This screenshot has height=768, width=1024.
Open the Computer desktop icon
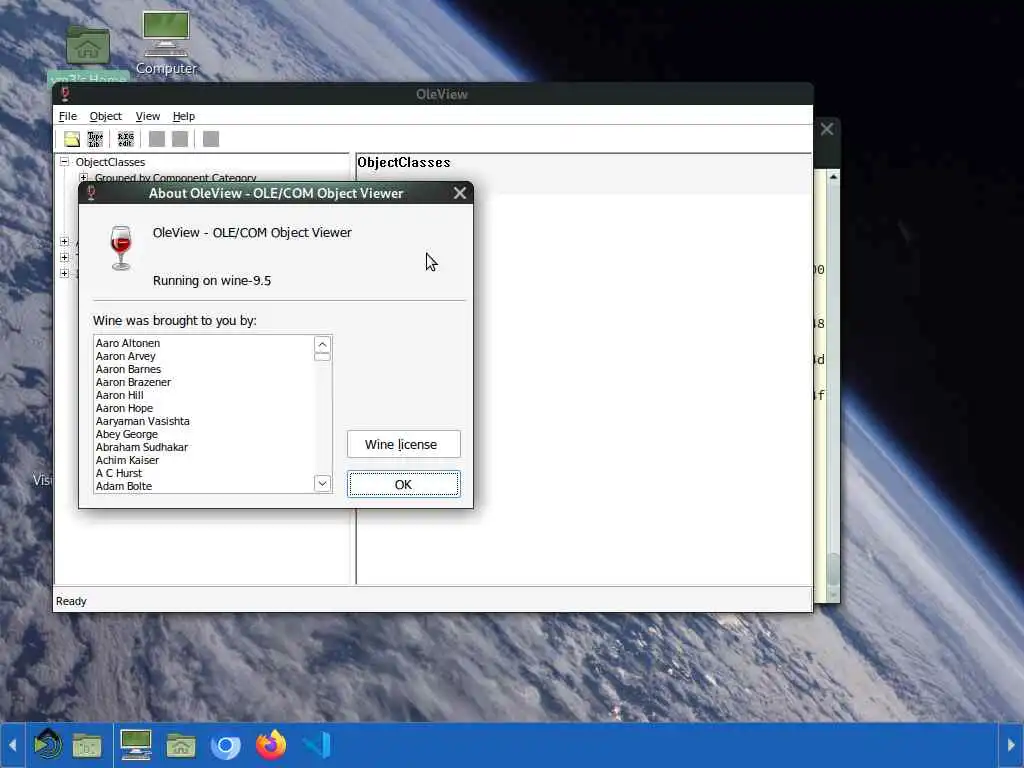pyautogui.click(x=166, y=43)
